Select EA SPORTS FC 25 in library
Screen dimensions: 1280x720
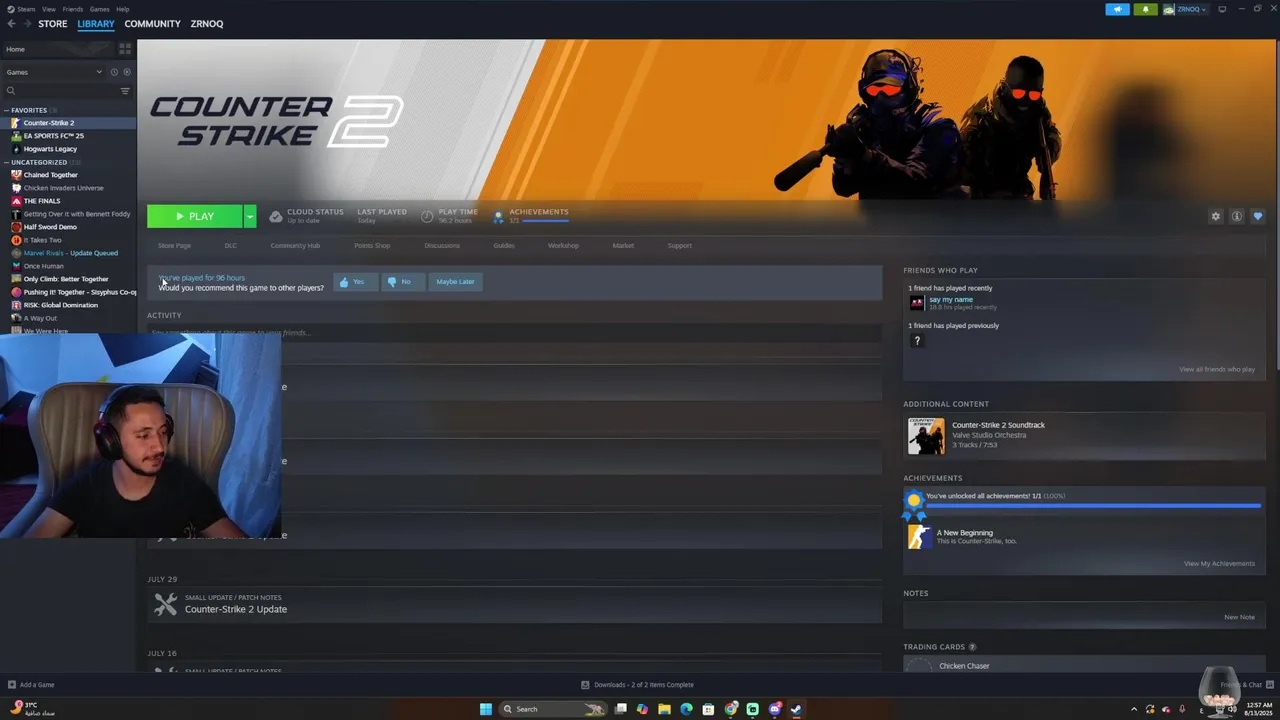coord(68,136)
